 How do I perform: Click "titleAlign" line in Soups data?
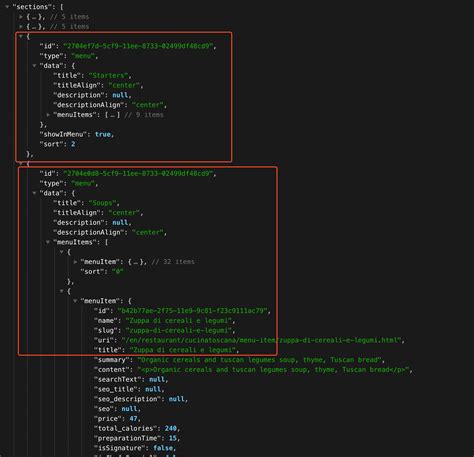click(x=98, y=213)
